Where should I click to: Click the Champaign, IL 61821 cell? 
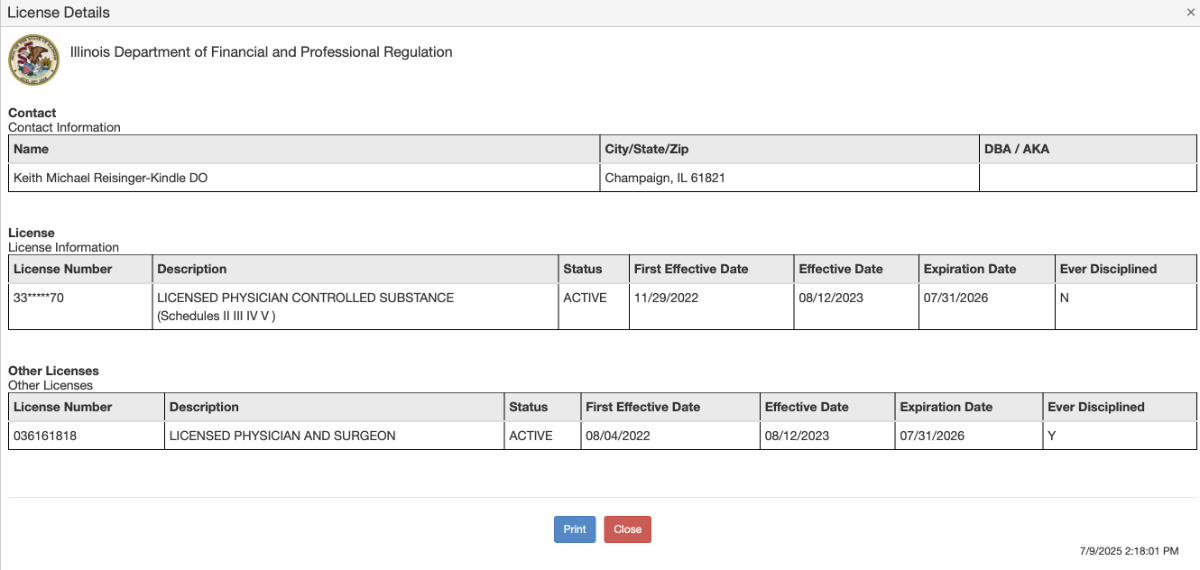pyautogui.click(x=790, y=178)
